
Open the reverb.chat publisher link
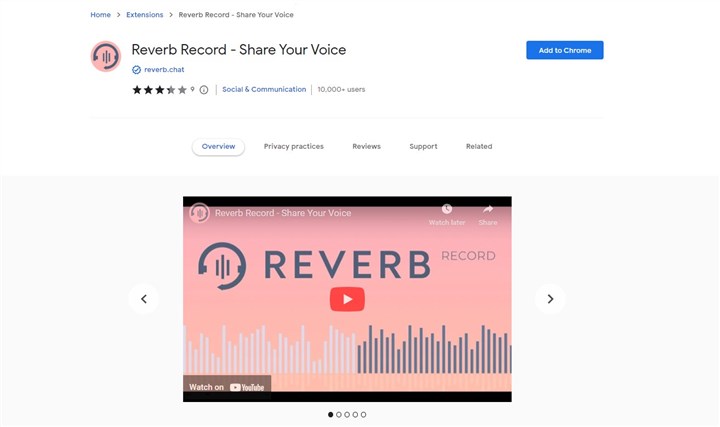pyautogui.click(x=164, y=70)
